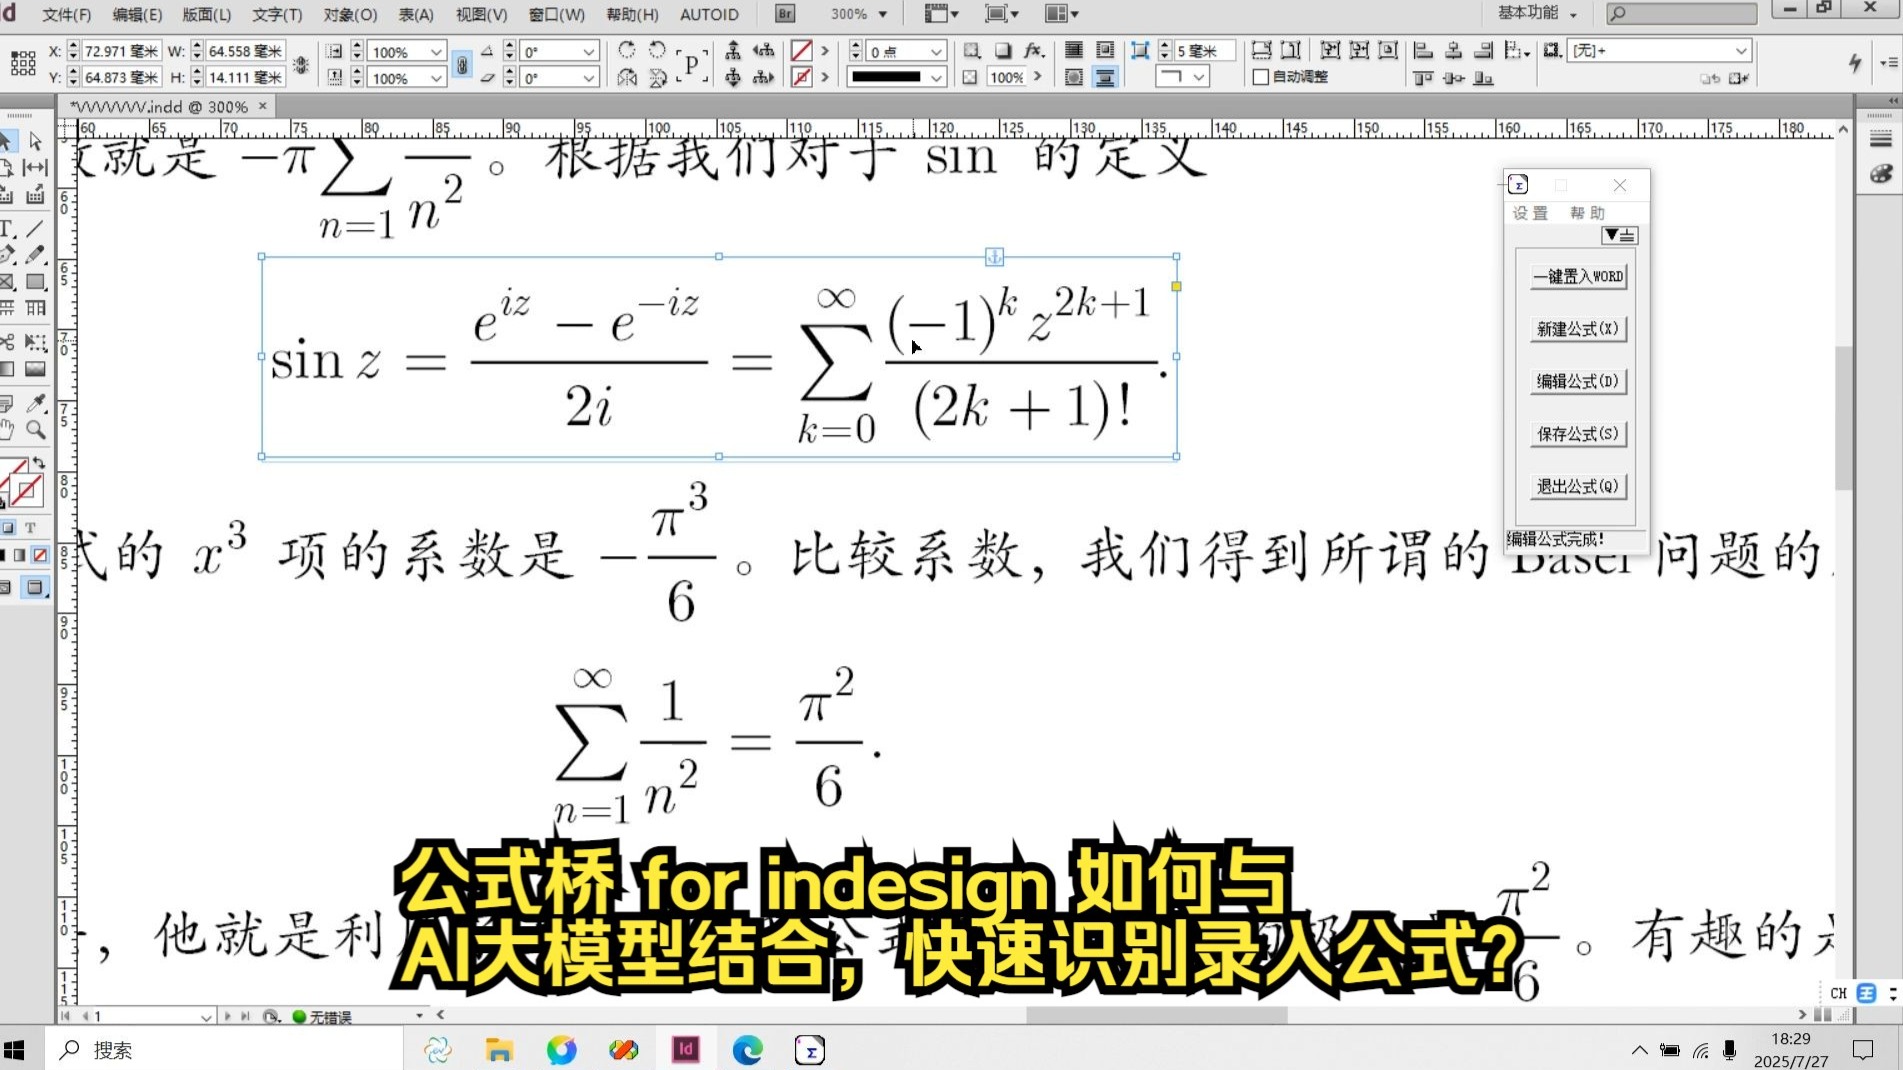Open the 对象(O) menu

(x=350, y=14)
